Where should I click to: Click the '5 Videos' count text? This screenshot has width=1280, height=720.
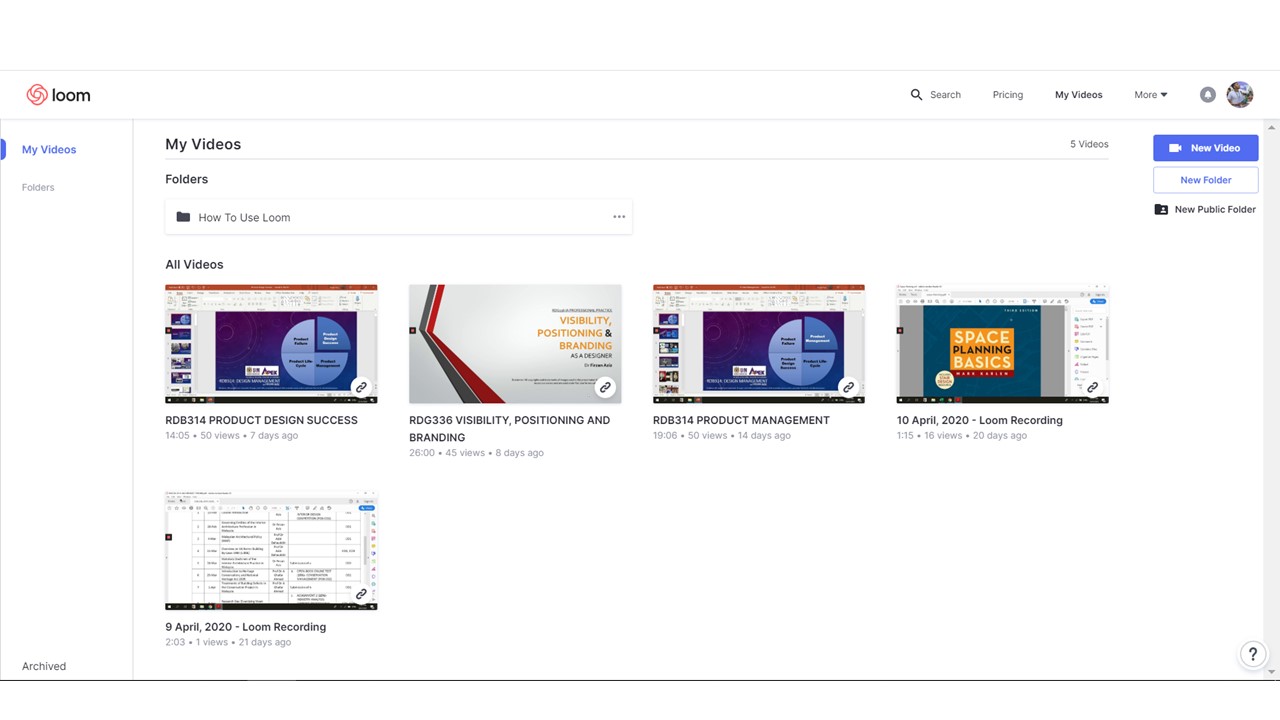pyautogui.click(x=1089, y=144)
